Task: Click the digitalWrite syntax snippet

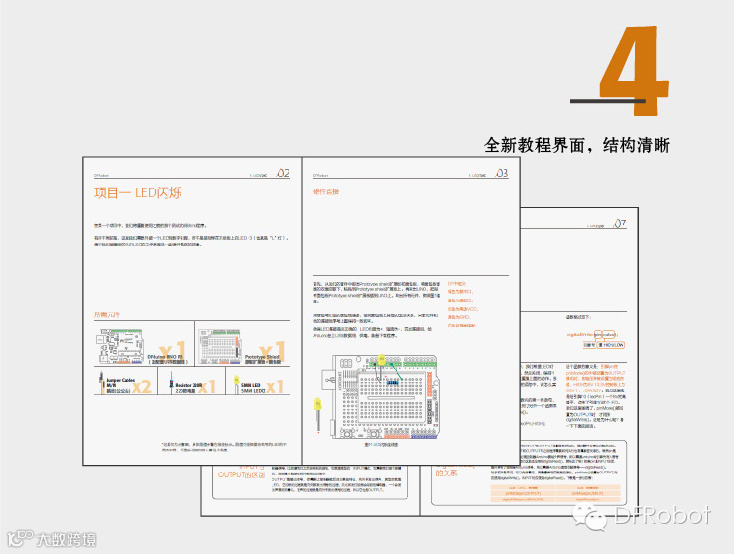Action: (x=592, y=335)
